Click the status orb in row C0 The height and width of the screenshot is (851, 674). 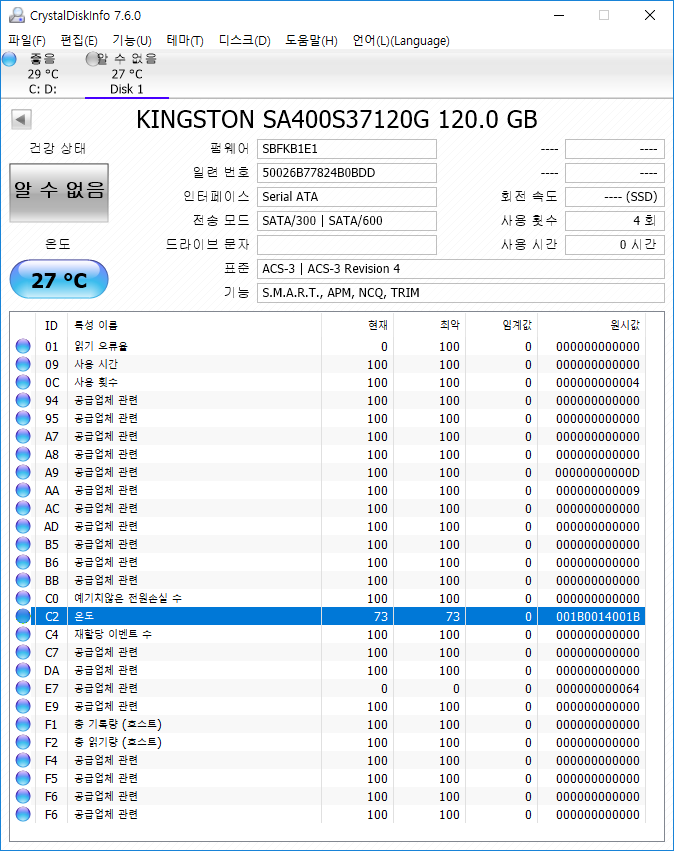[x=23, y=598]
